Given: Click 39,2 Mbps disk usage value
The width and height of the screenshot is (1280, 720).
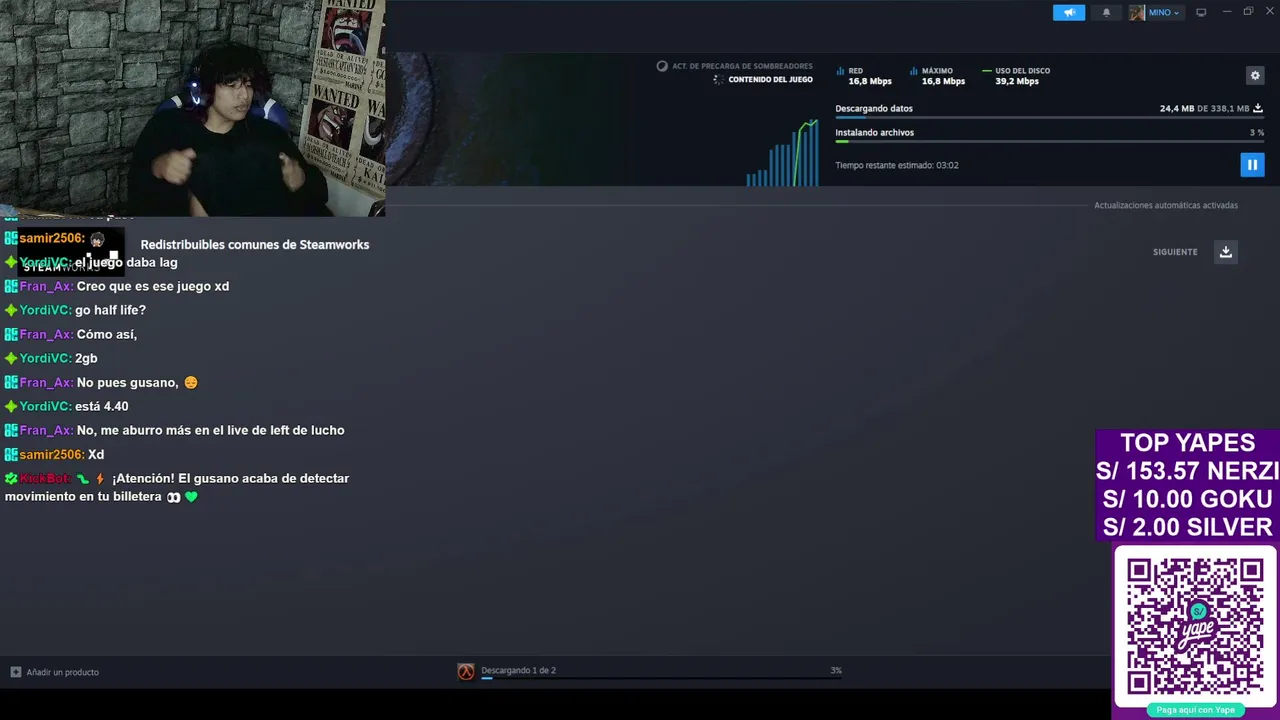Looking at the screenshot, I should click(x=1017, y=81).
